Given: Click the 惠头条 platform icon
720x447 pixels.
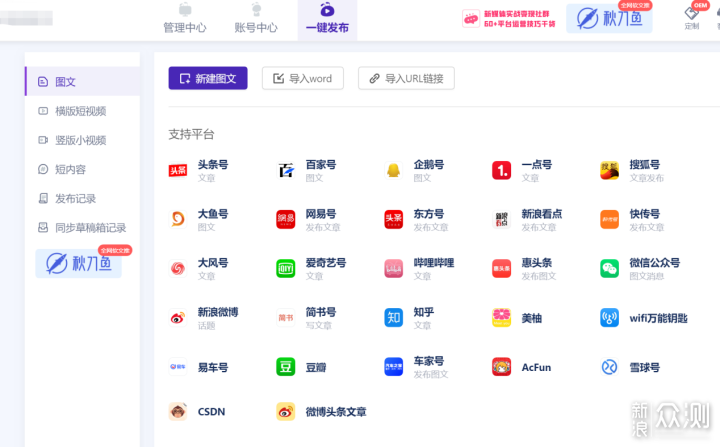Looking at the screenshot, I should coord(501,268).
